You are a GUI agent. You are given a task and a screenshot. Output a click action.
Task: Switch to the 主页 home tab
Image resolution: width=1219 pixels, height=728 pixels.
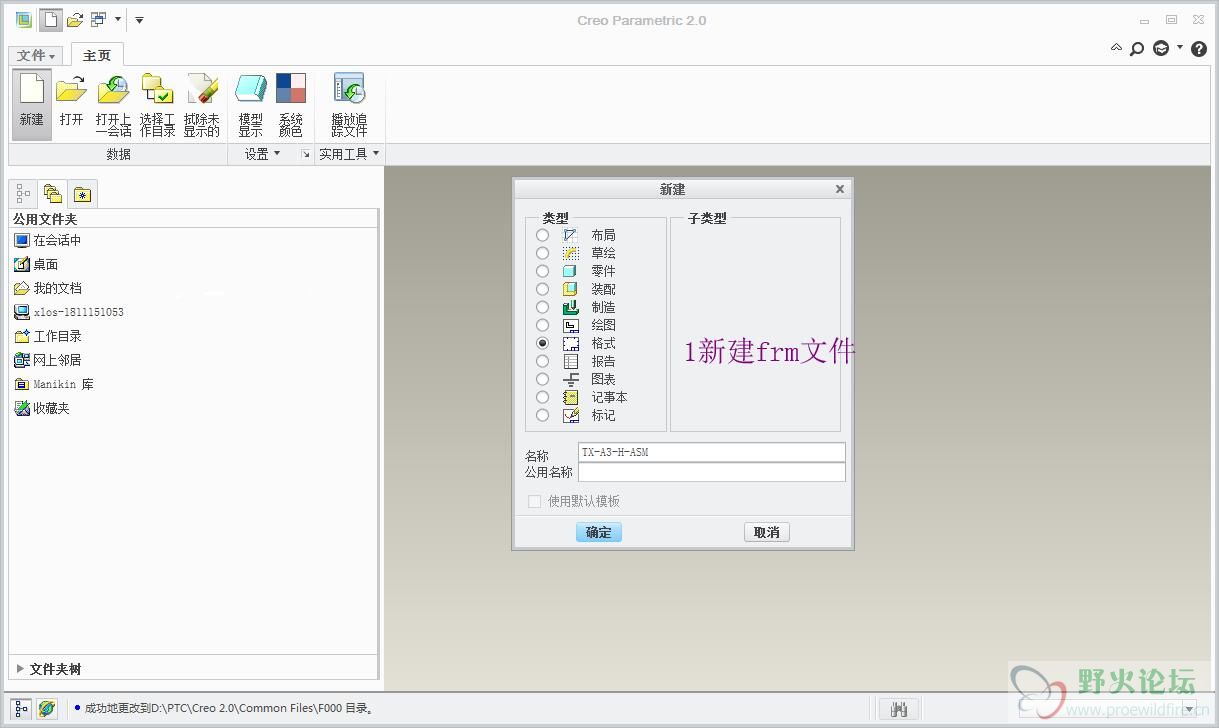(x=97, y=55)
